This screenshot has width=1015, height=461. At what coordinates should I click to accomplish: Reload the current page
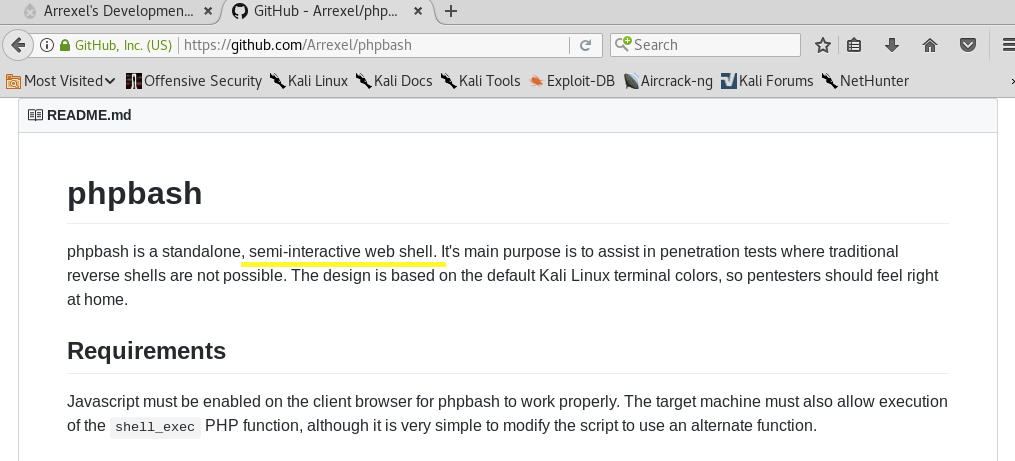point(585,45)
